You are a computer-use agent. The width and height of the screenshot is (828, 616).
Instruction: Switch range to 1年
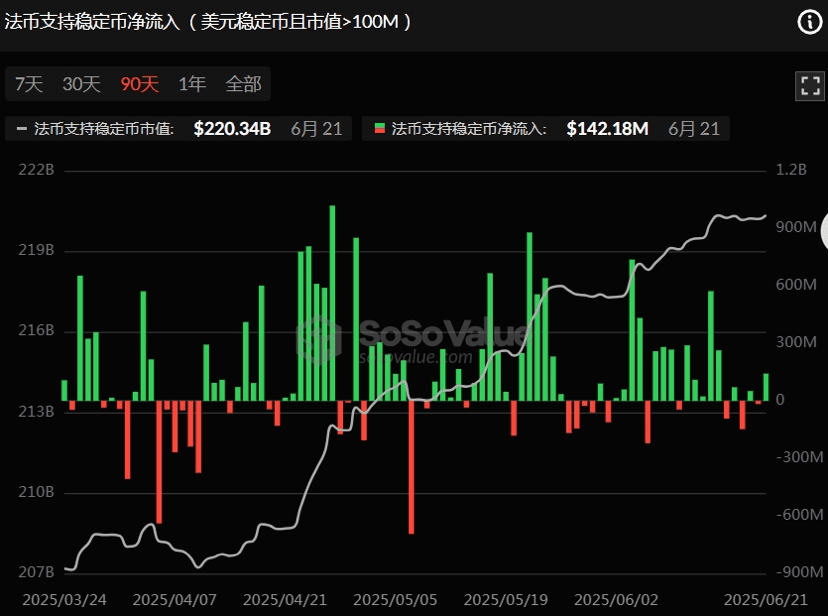pyautogui.click(x=192, y=84)
